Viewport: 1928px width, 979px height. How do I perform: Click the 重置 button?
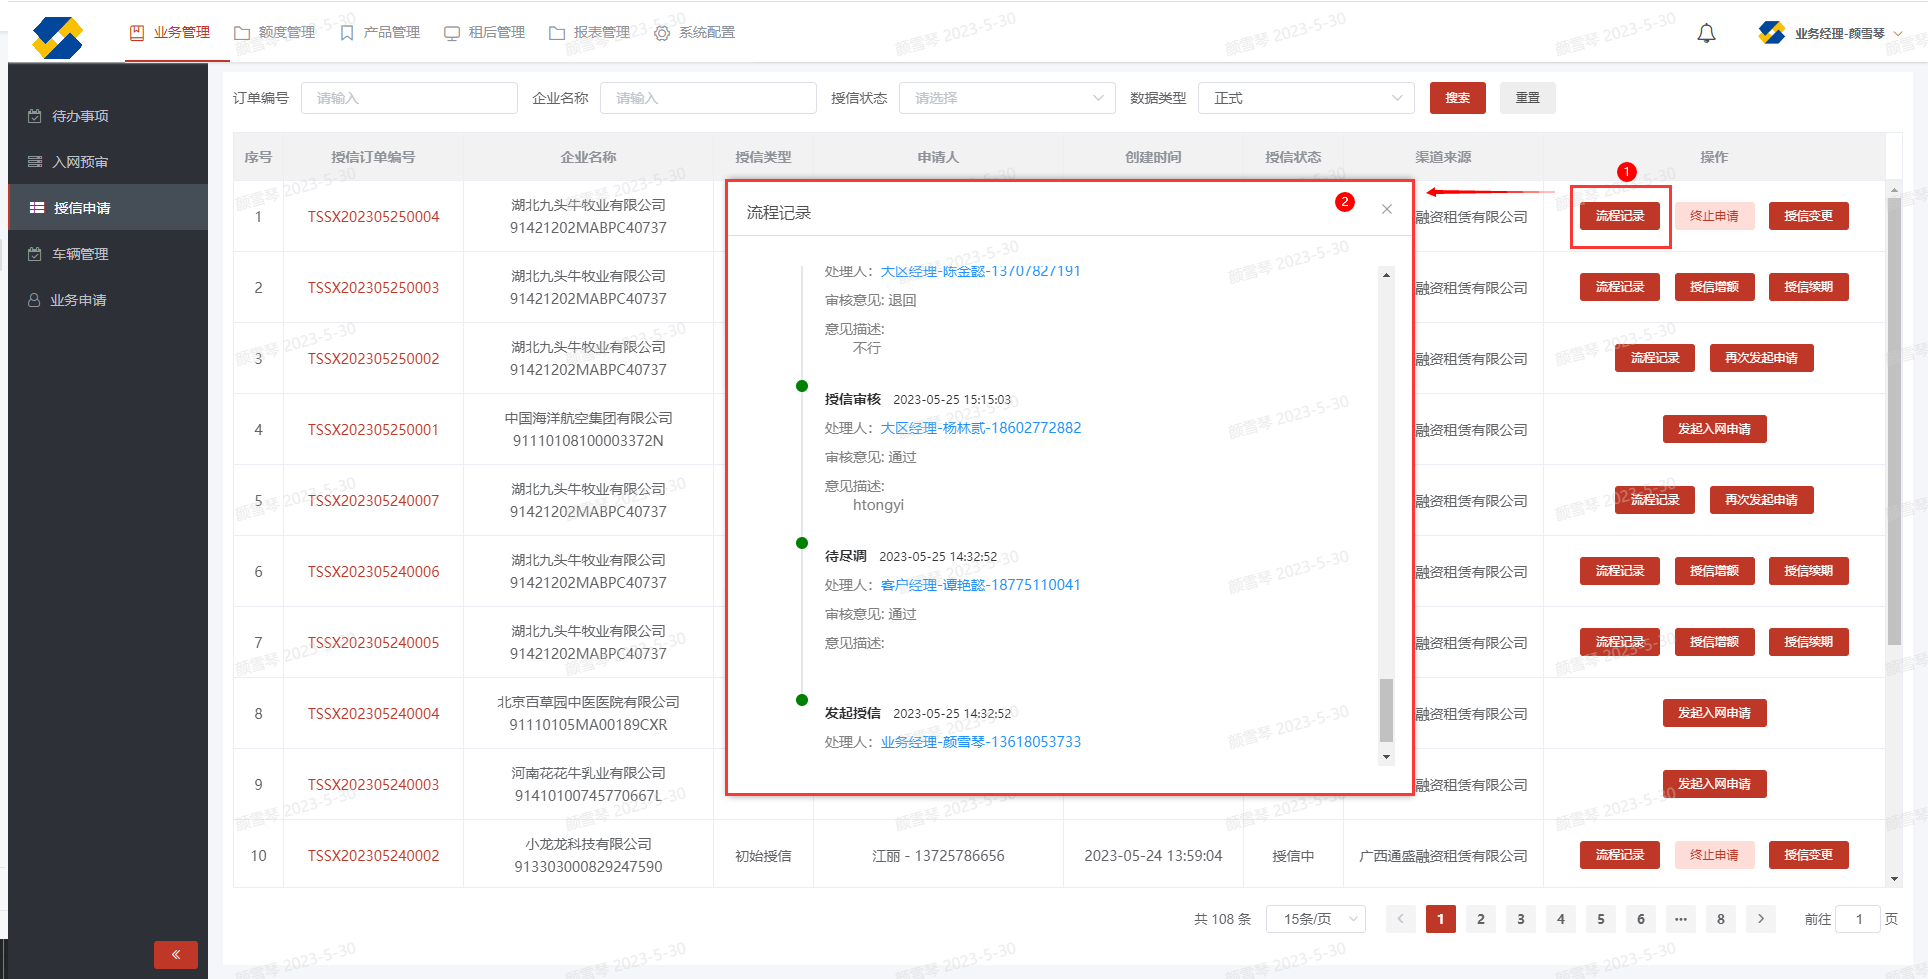1527,98
